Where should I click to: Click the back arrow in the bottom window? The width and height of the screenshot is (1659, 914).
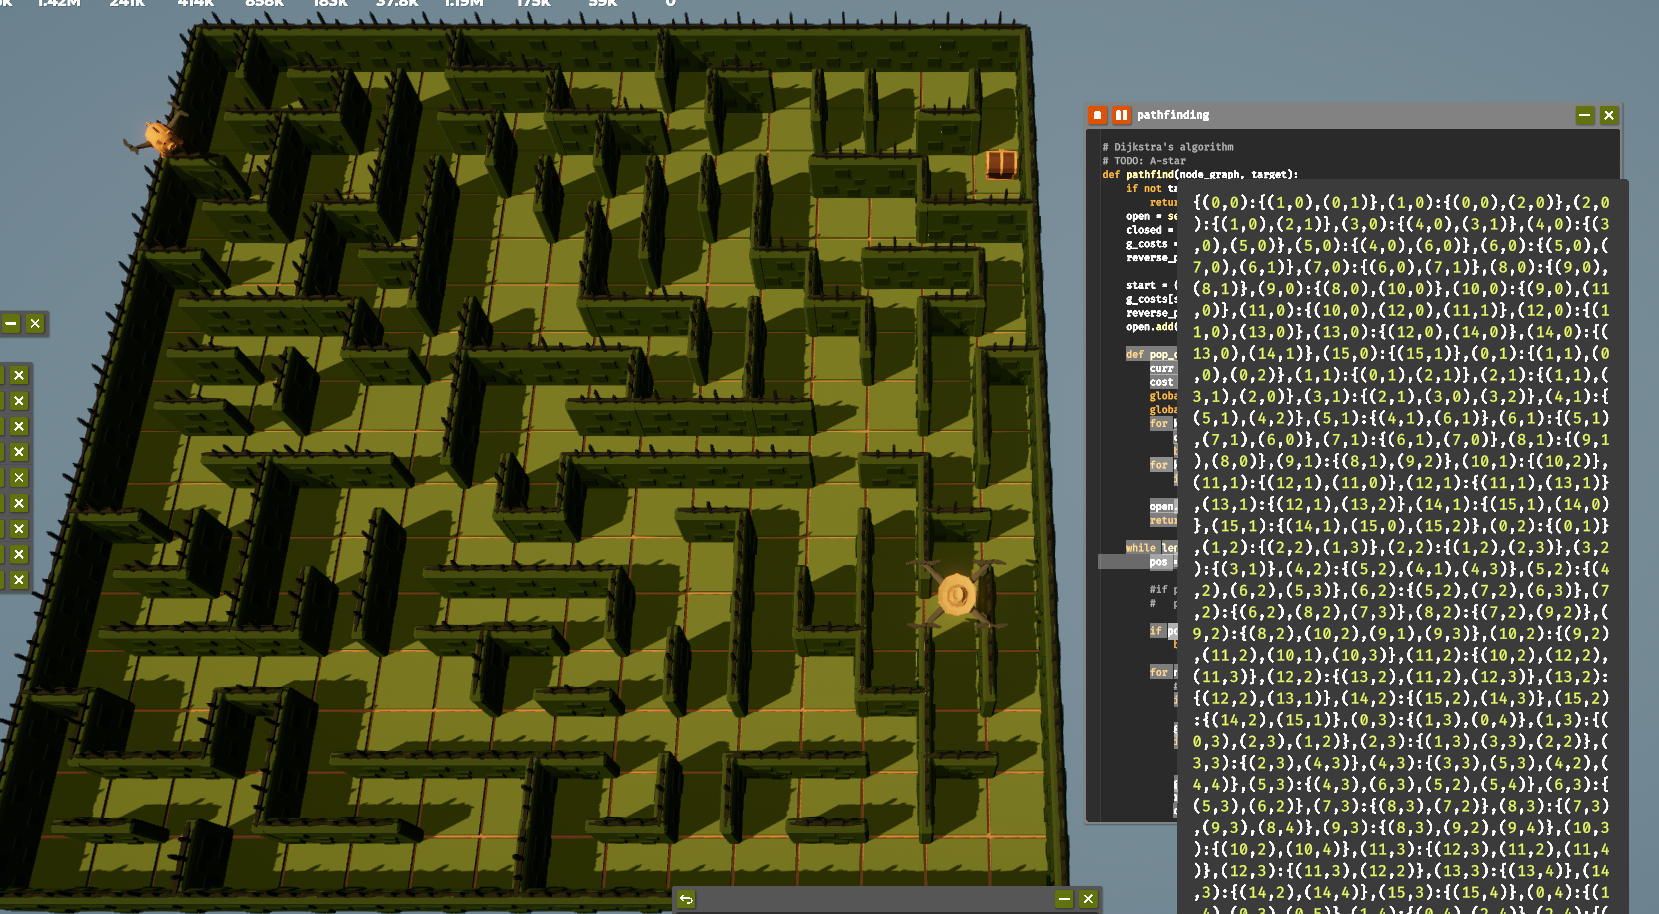[x=686, y=899]
